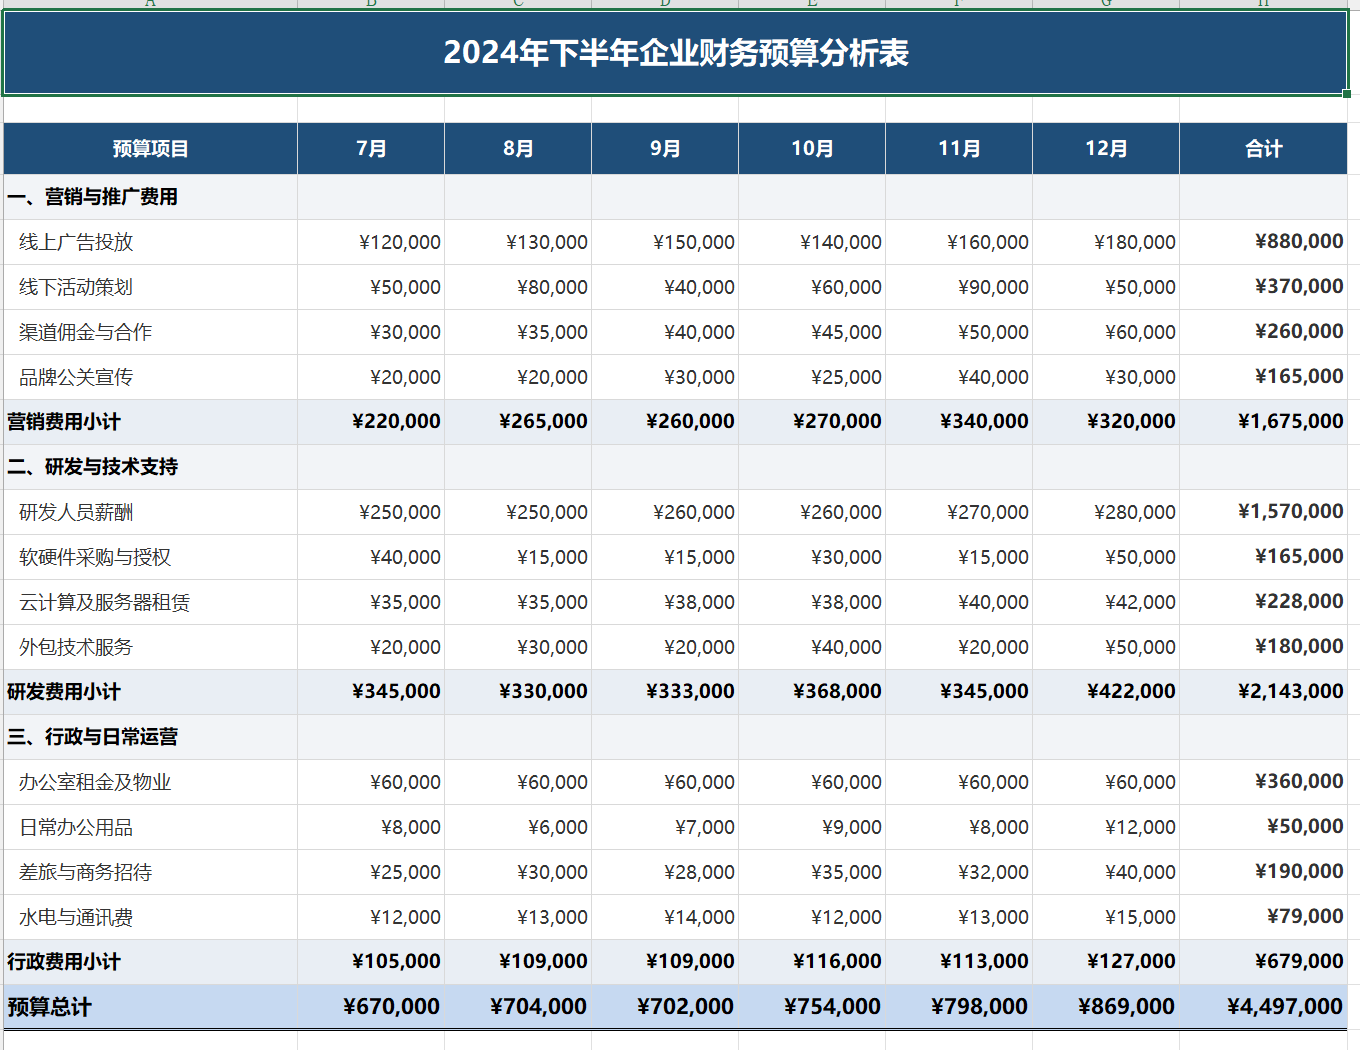The height and width of the screenshot is (1050, 1360).
Task: Click the 合计 header cell
Action: click(1263, 149)
